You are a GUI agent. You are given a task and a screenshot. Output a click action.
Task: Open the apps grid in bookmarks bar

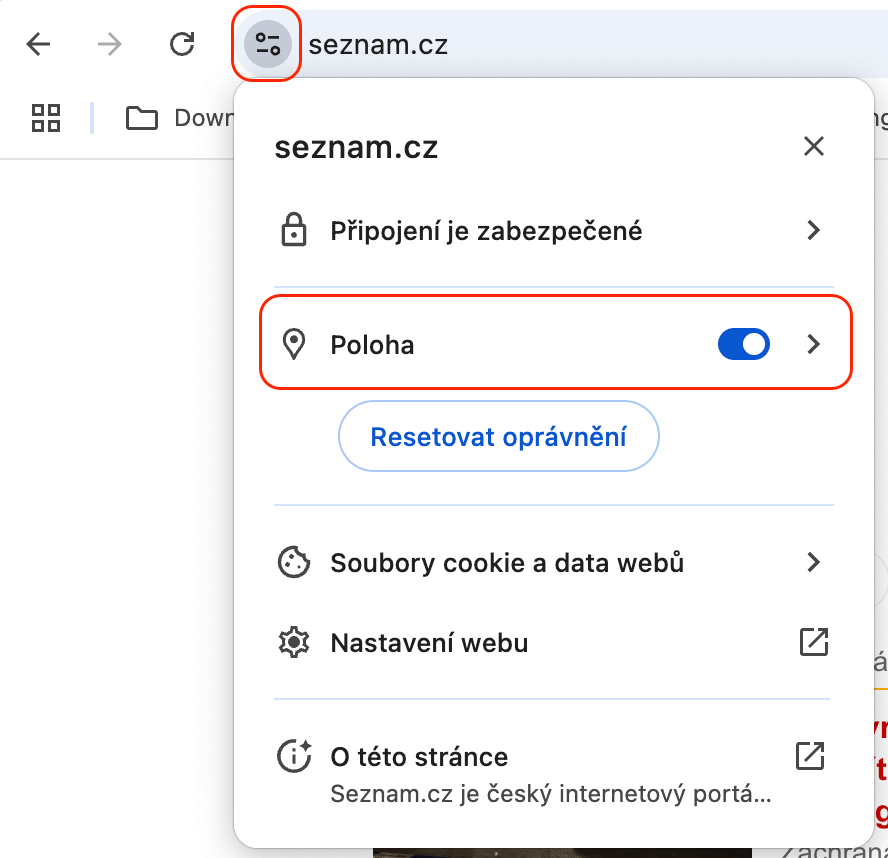coord(46,118)
